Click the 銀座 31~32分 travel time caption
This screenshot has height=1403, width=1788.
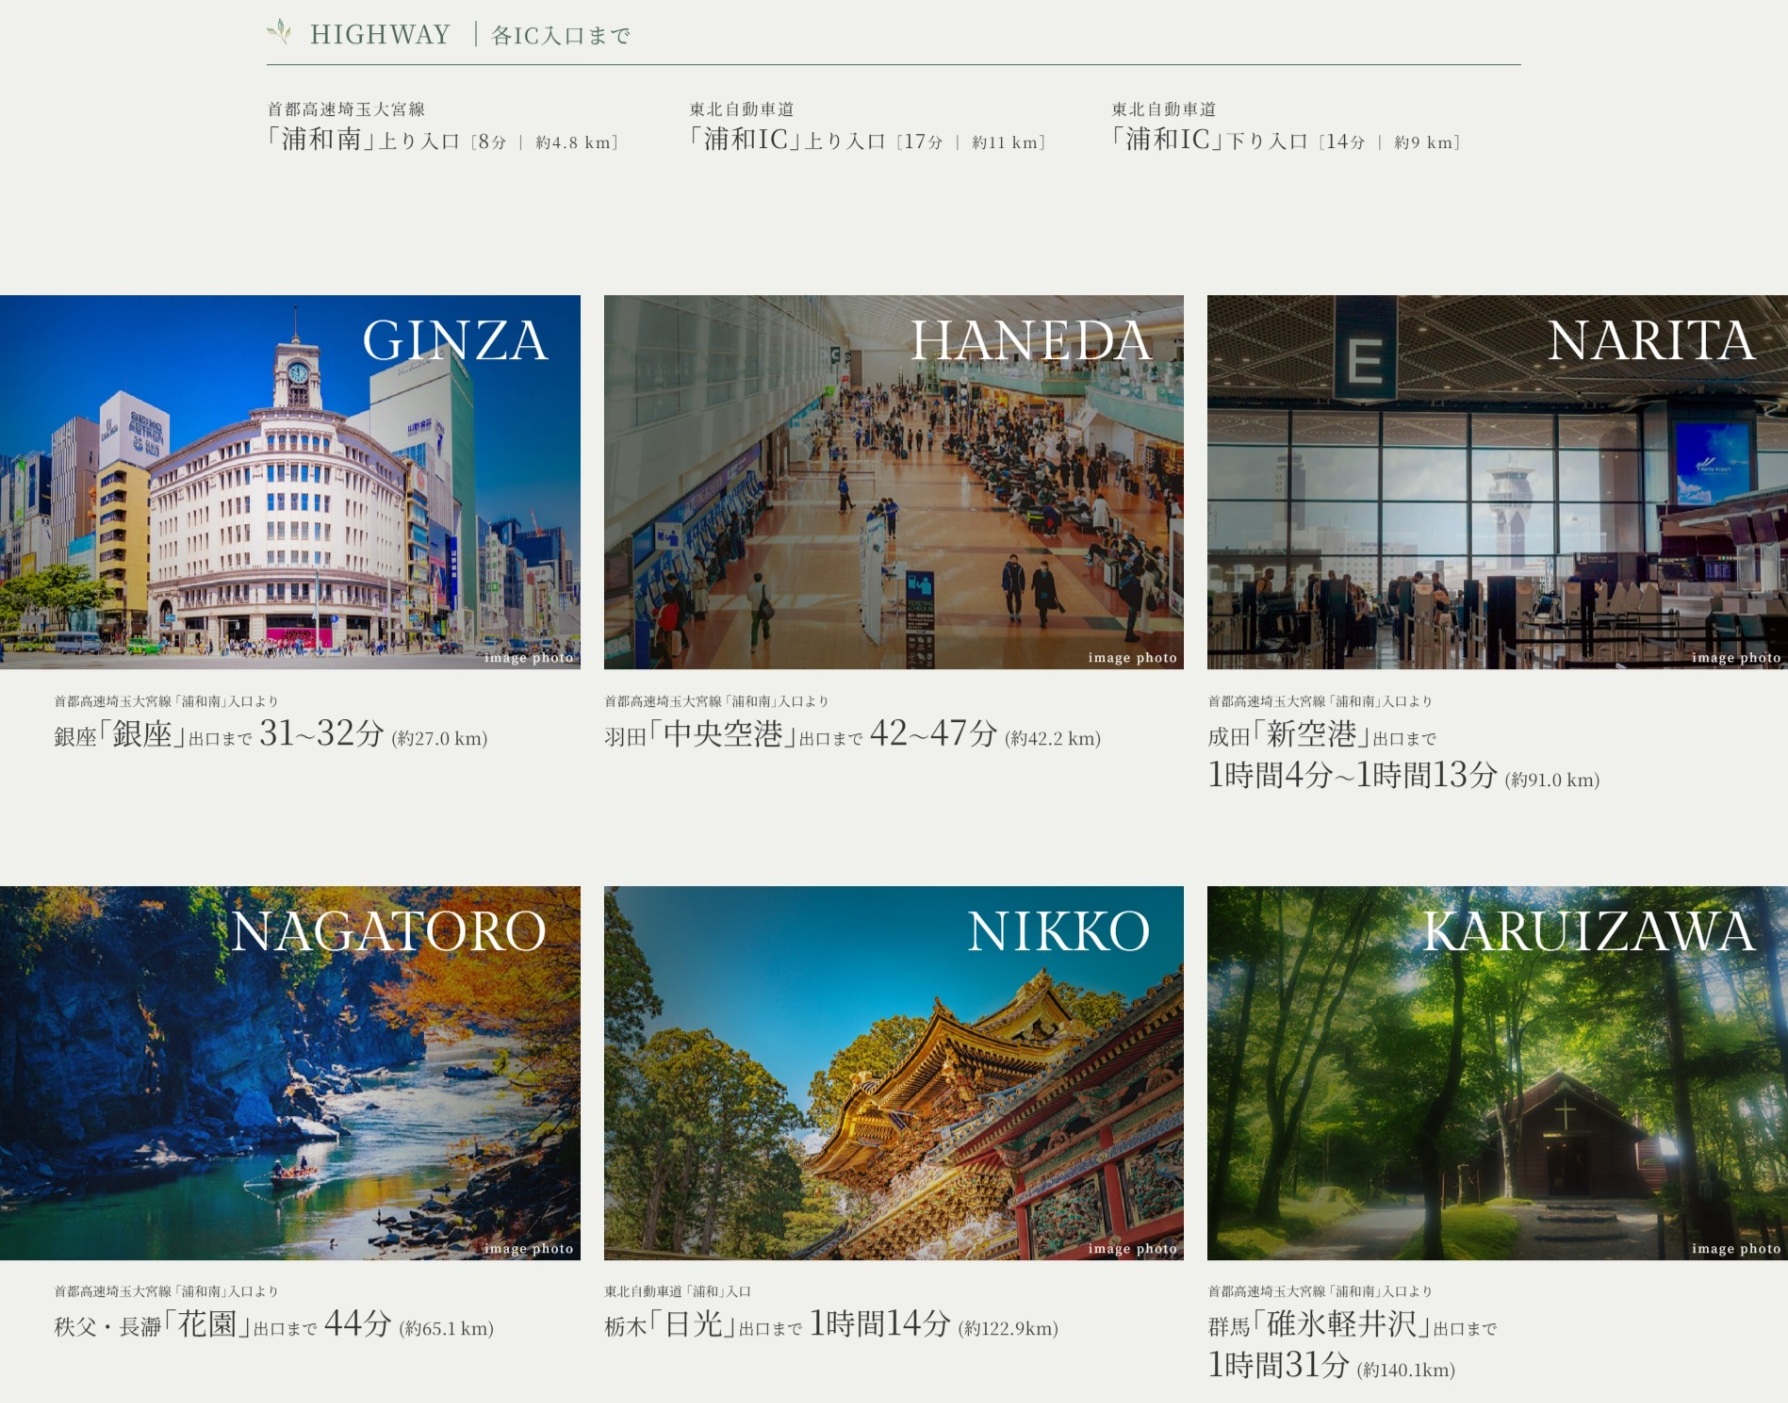click(271, 735)
